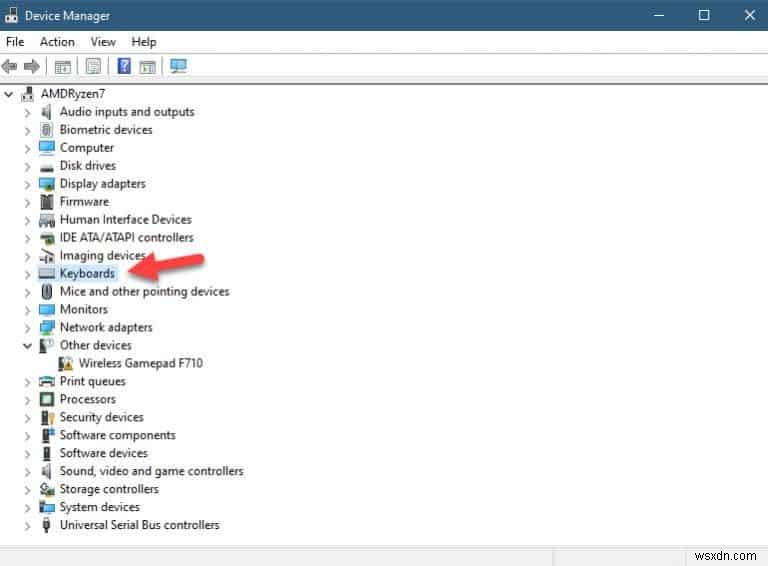Click the Print queues printer icon
Viewport: 768px width, 566px height.
click(47, 381)
